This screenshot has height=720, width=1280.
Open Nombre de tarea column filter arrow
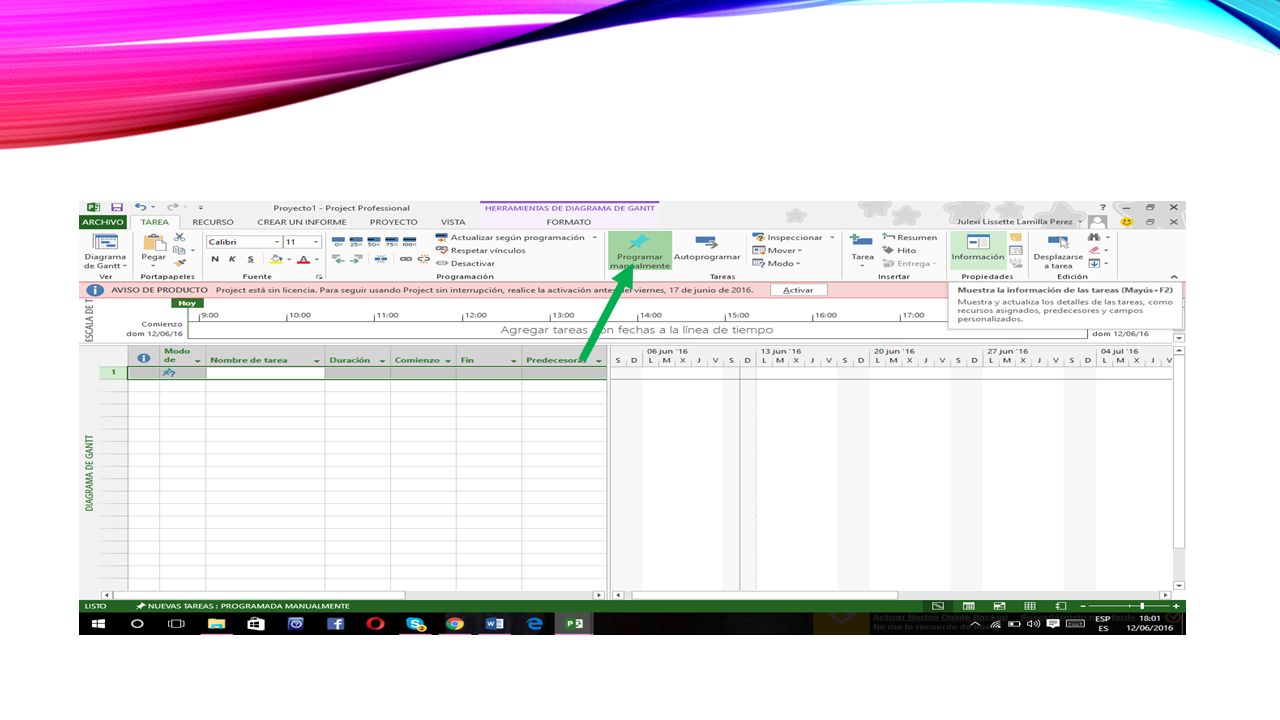coord(317,361)
